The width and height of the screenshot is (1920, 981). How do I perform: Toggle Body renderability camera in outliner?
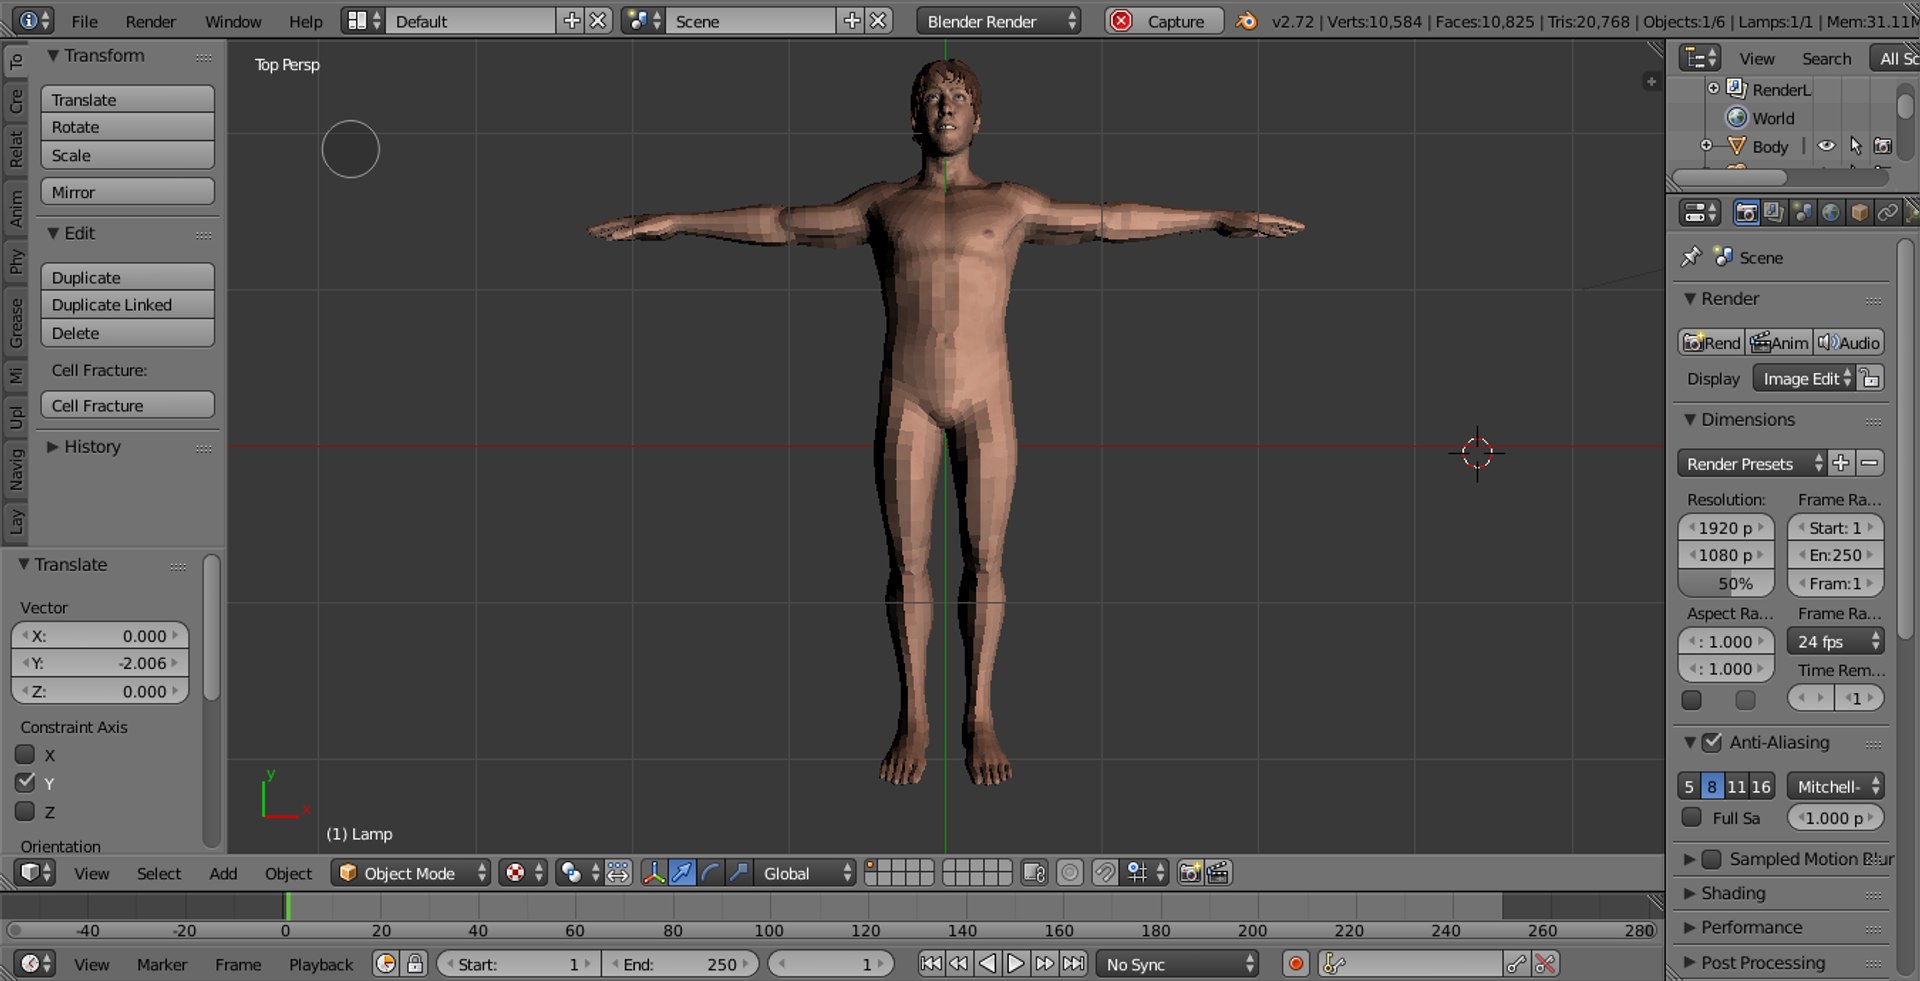(x=1883, y=146)
